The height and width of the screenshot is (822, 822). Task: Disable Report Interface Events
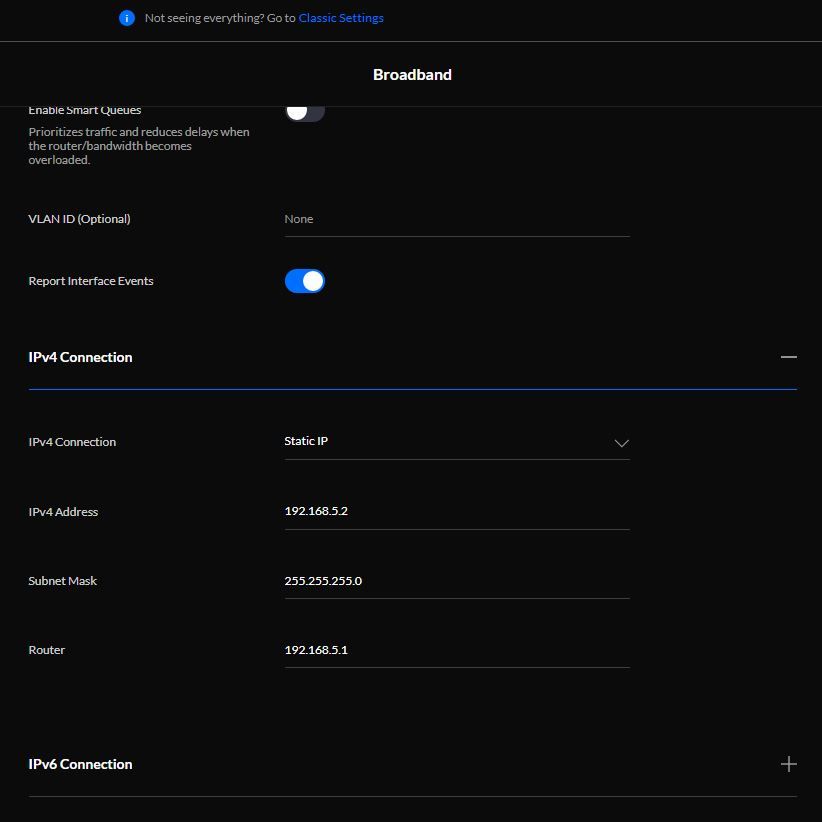click(304, 281)
